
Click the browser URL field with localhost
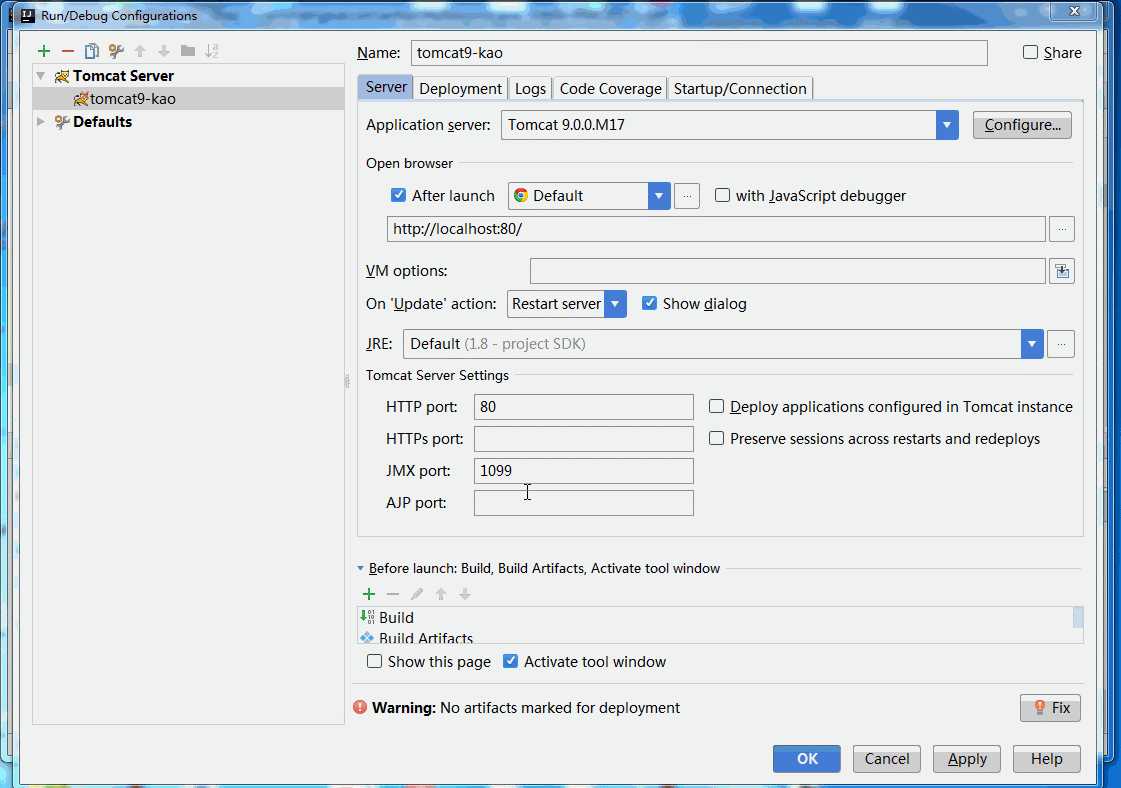[716, 229]
